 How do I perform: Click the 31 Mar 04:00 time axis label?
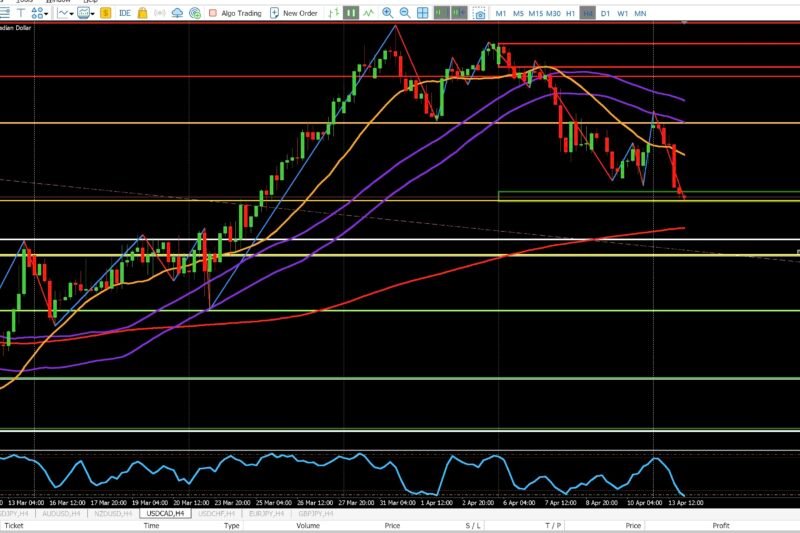click(397, 503)
